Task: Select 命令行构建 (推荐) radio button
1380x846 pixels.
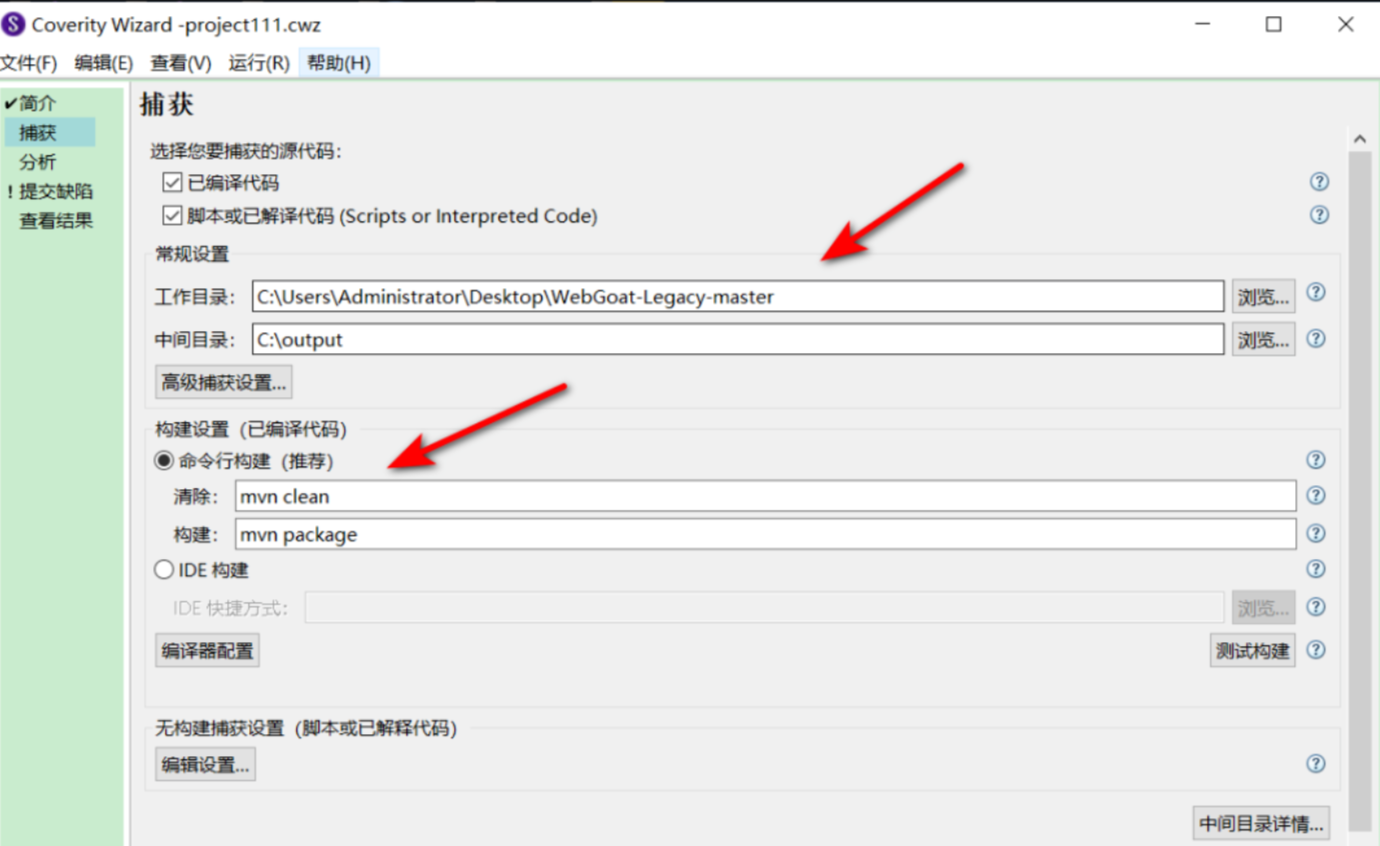Action: pos(163,461)
